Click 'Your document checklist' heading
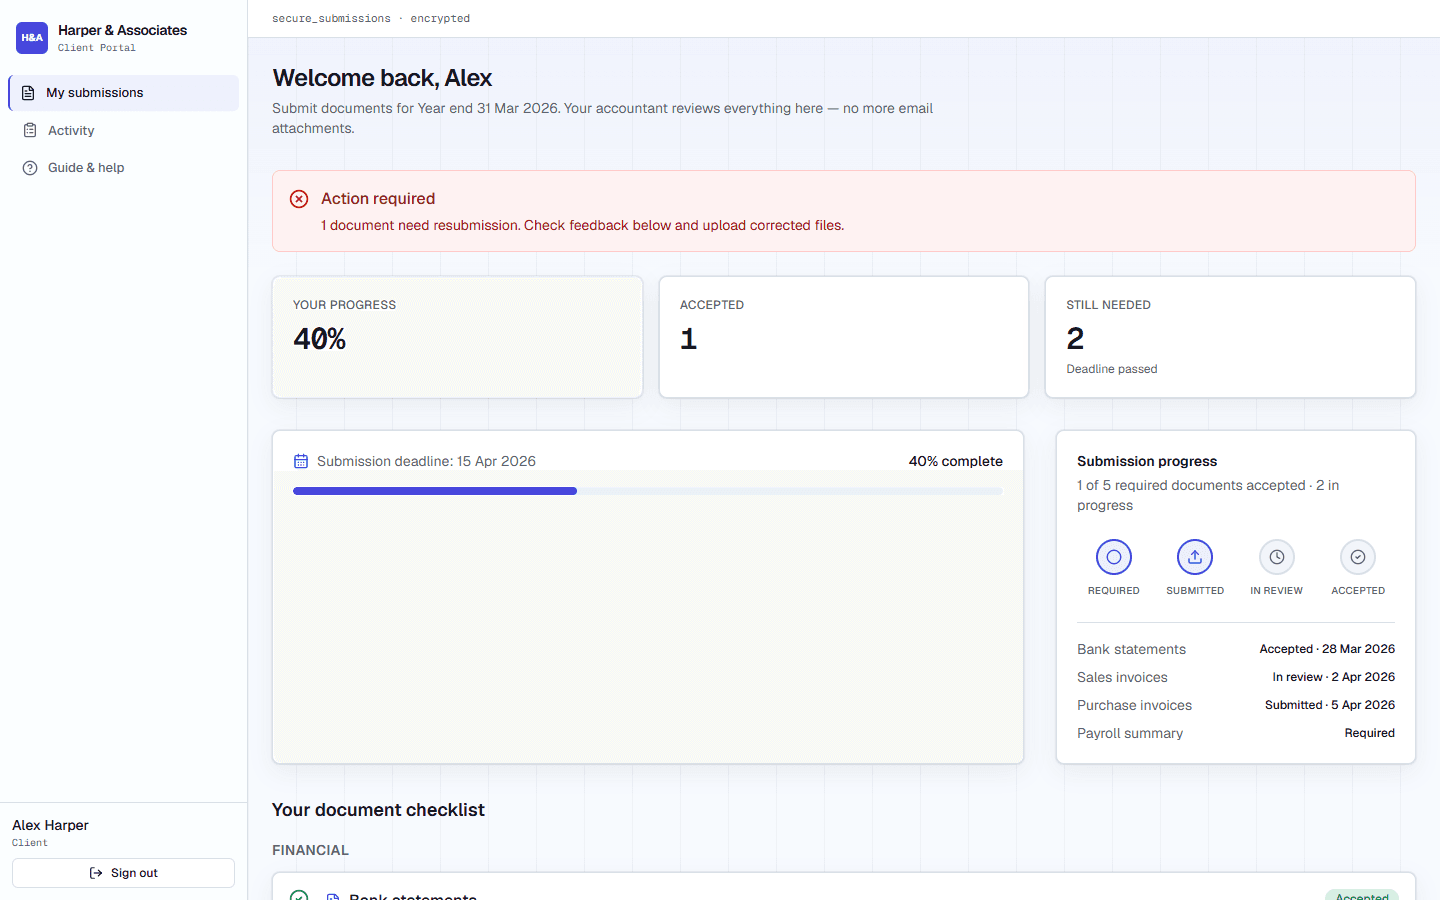Viewport: 1440px width, 900px height. (378, 810)
